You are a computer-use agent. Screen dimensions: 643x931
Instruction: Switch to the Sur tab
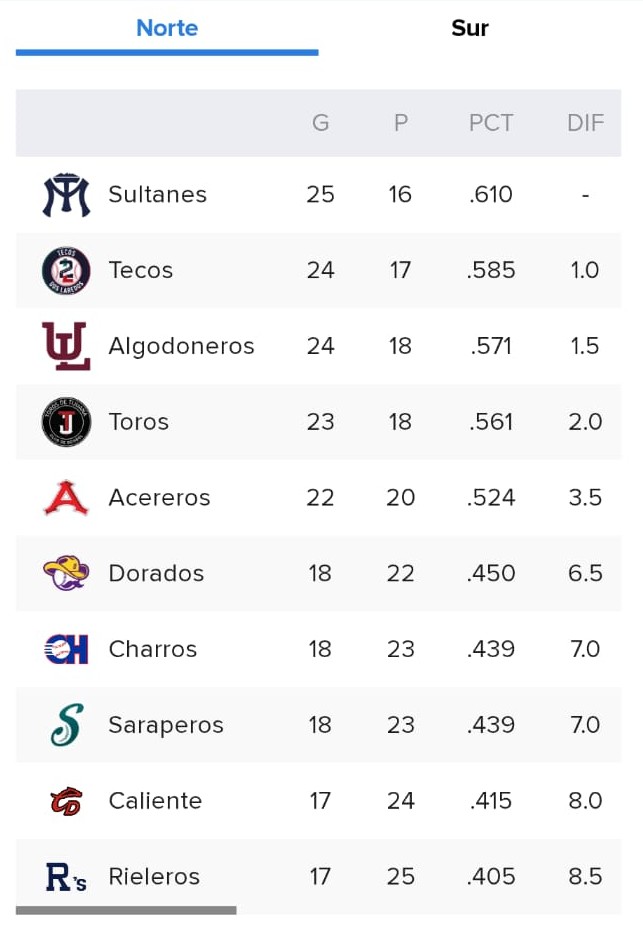[470, 28]
